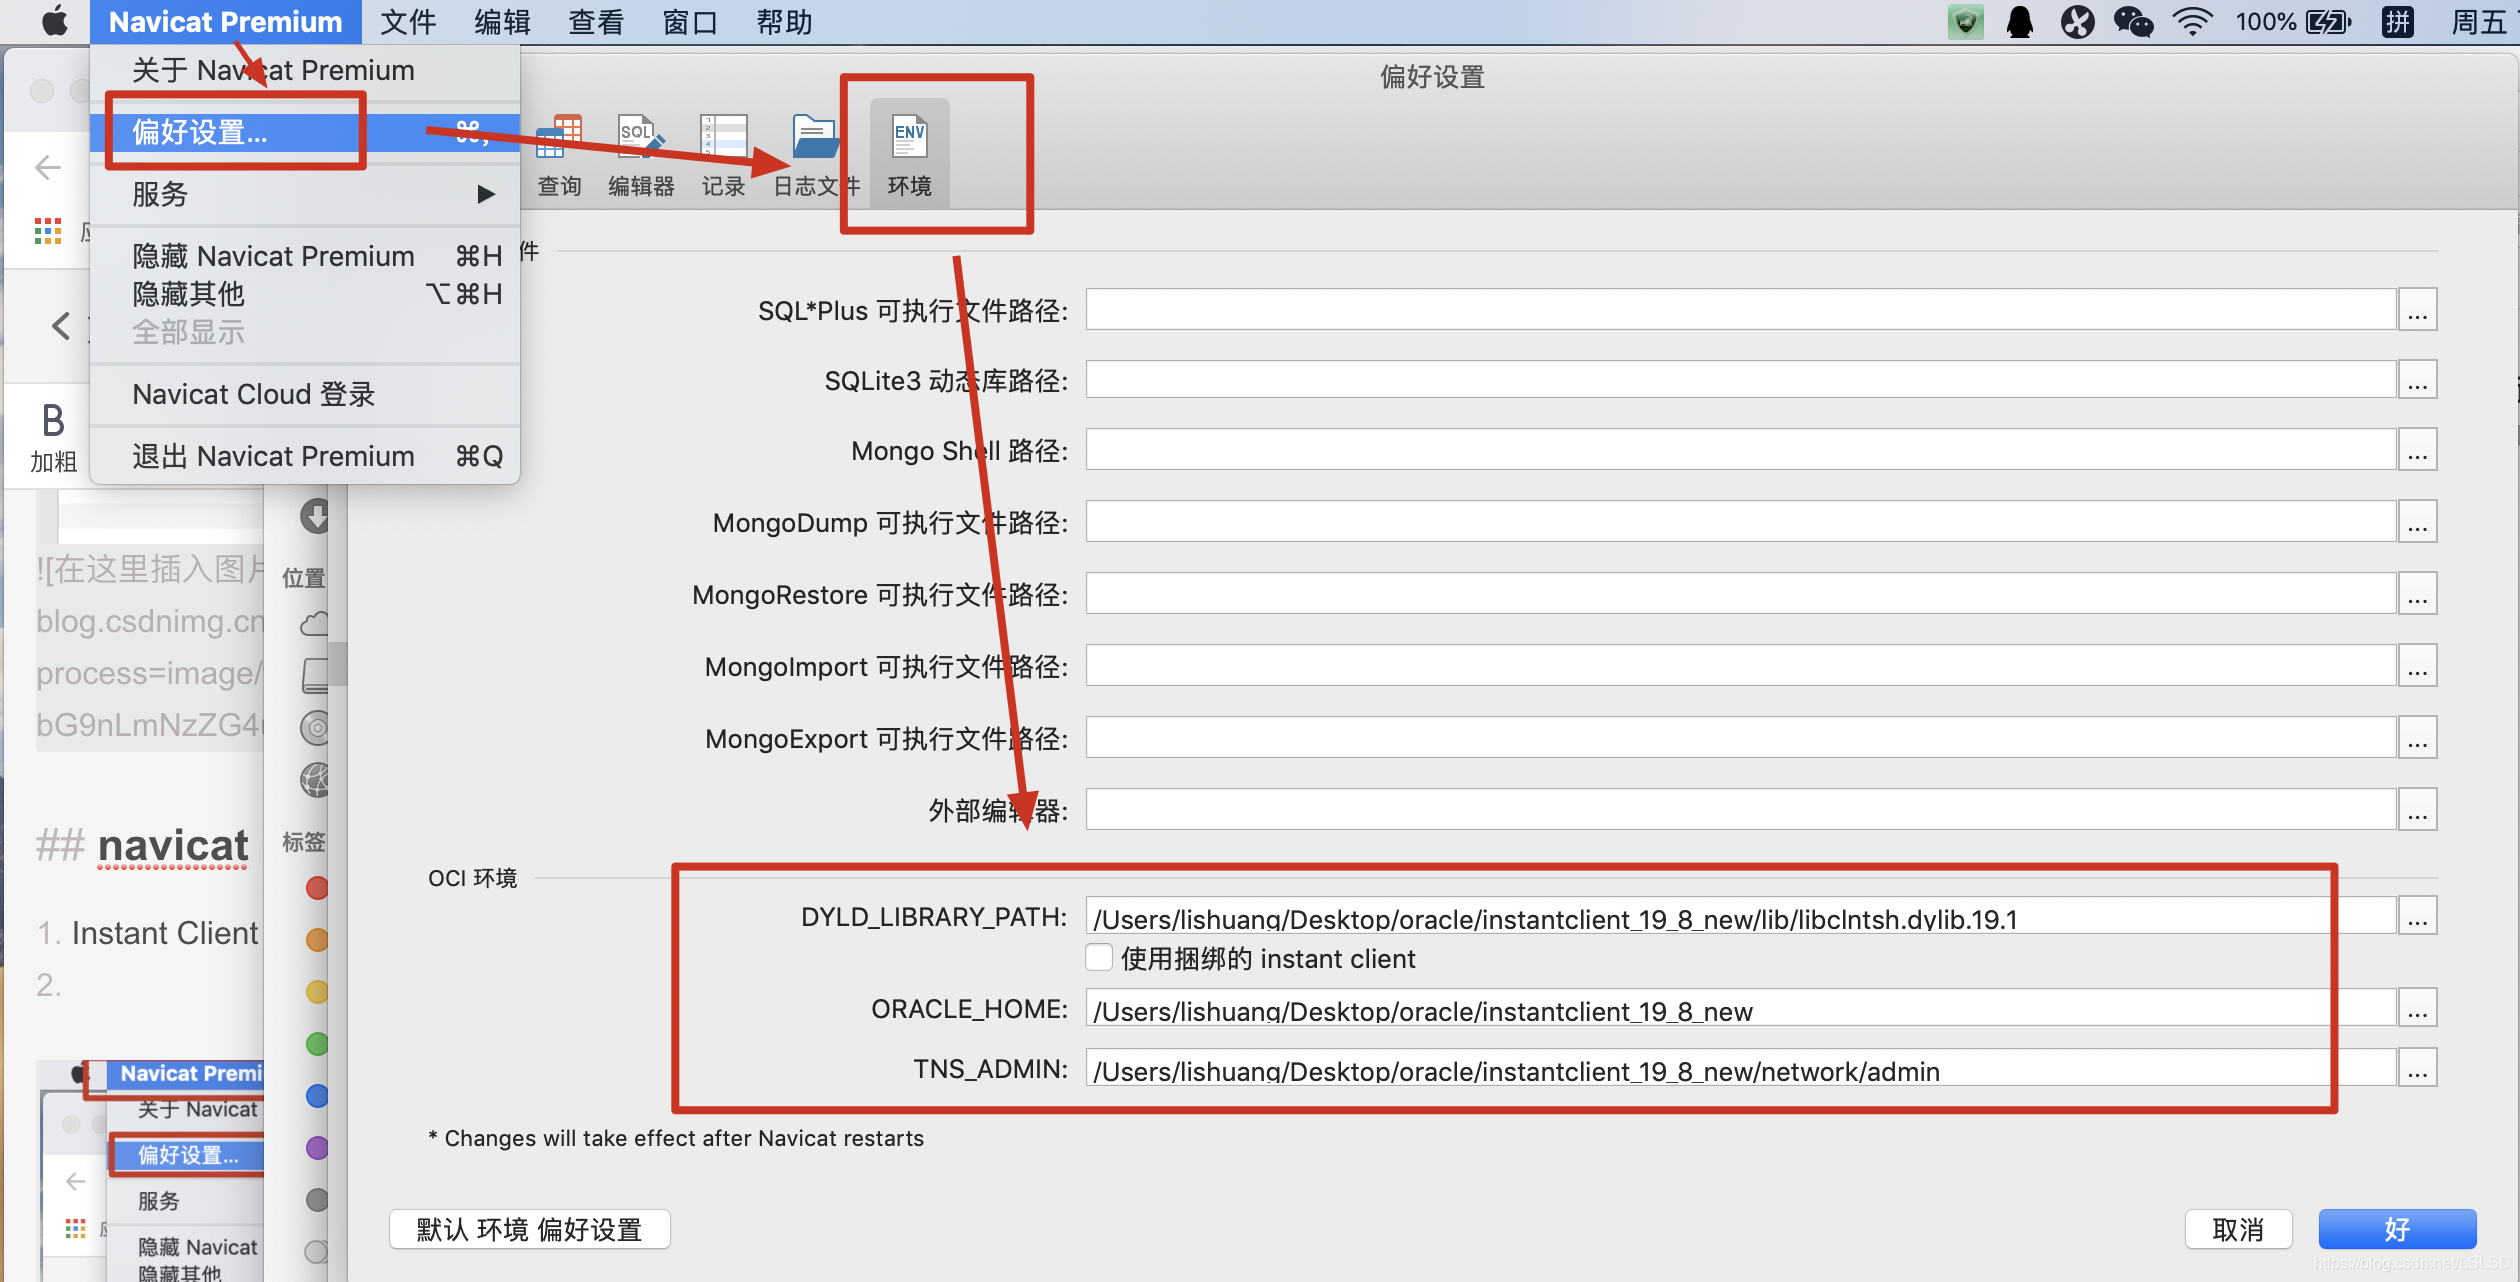2520x1282 pixels.
Task: Open the 环境 (ENV) preferences tab
Action: (x=909, y=152)
